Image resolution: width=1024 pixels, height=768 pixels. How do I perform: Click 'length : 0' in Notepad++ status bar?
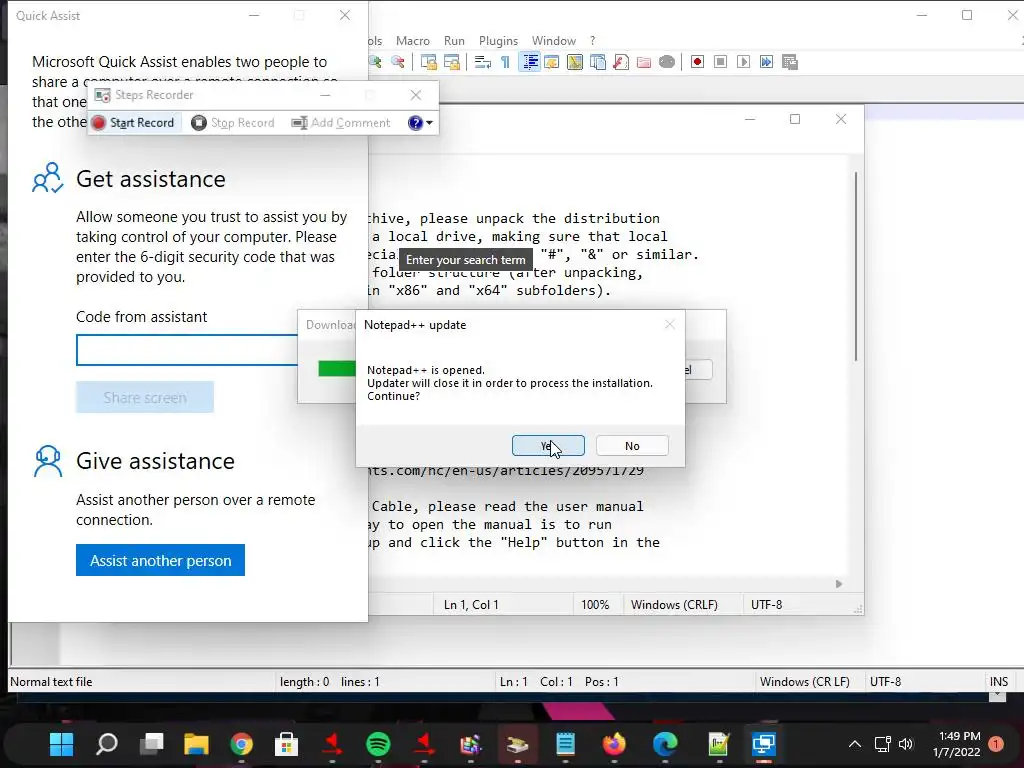click(x=304, y=682)
